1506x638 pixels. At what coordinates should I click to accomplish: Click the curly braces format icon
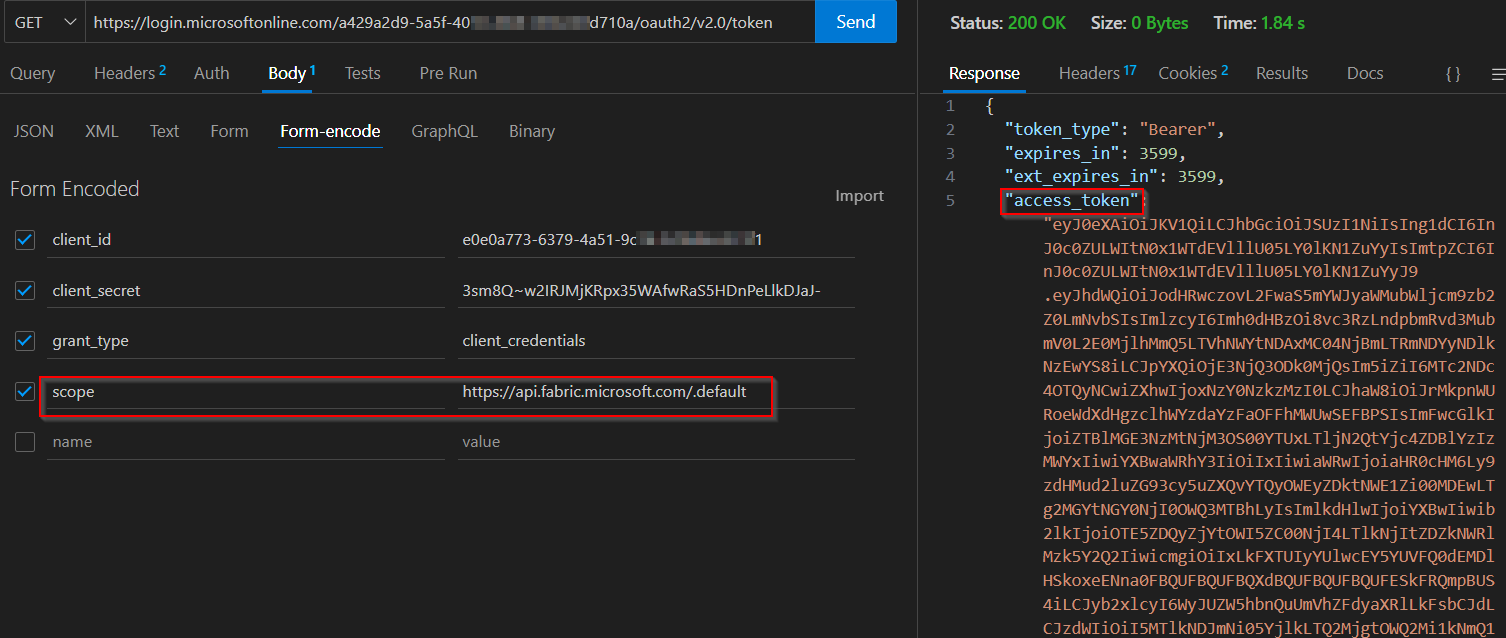point(1453,74)
